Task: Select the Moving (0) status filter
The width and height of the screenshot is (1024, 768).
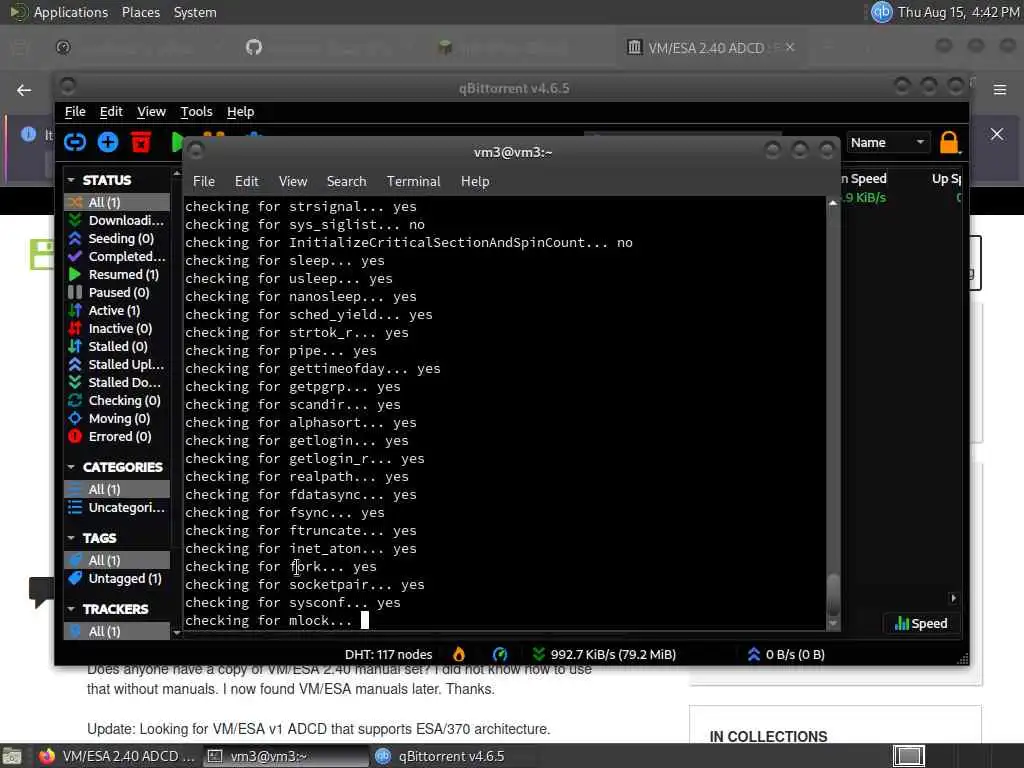Action: coord(117,418)
